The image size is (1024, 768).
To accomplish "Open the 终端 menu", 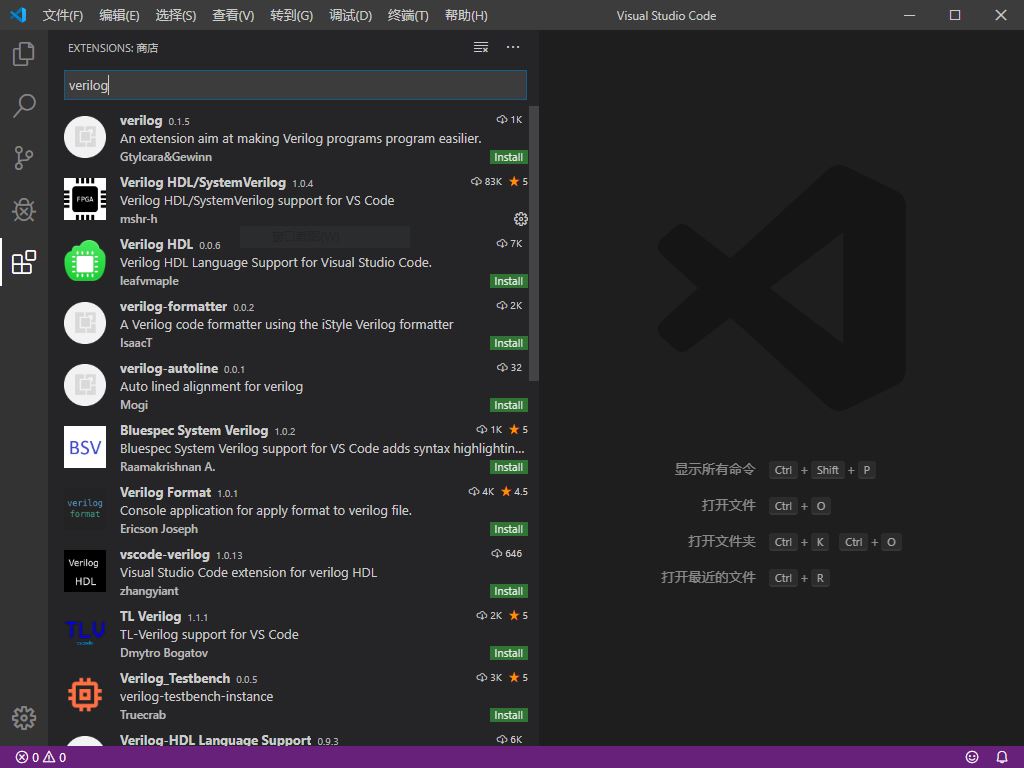I will (407, 15).
